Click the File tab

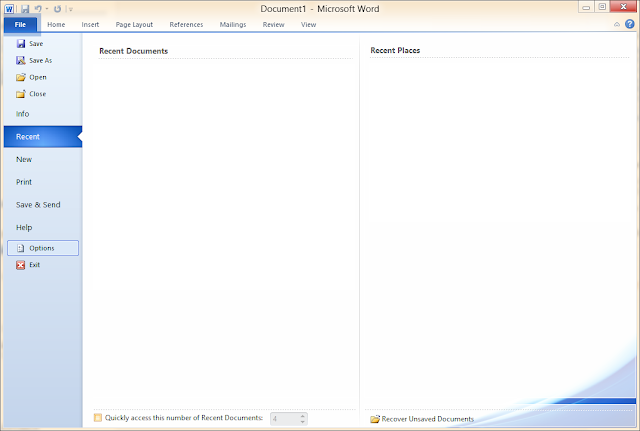click(20, 24)
